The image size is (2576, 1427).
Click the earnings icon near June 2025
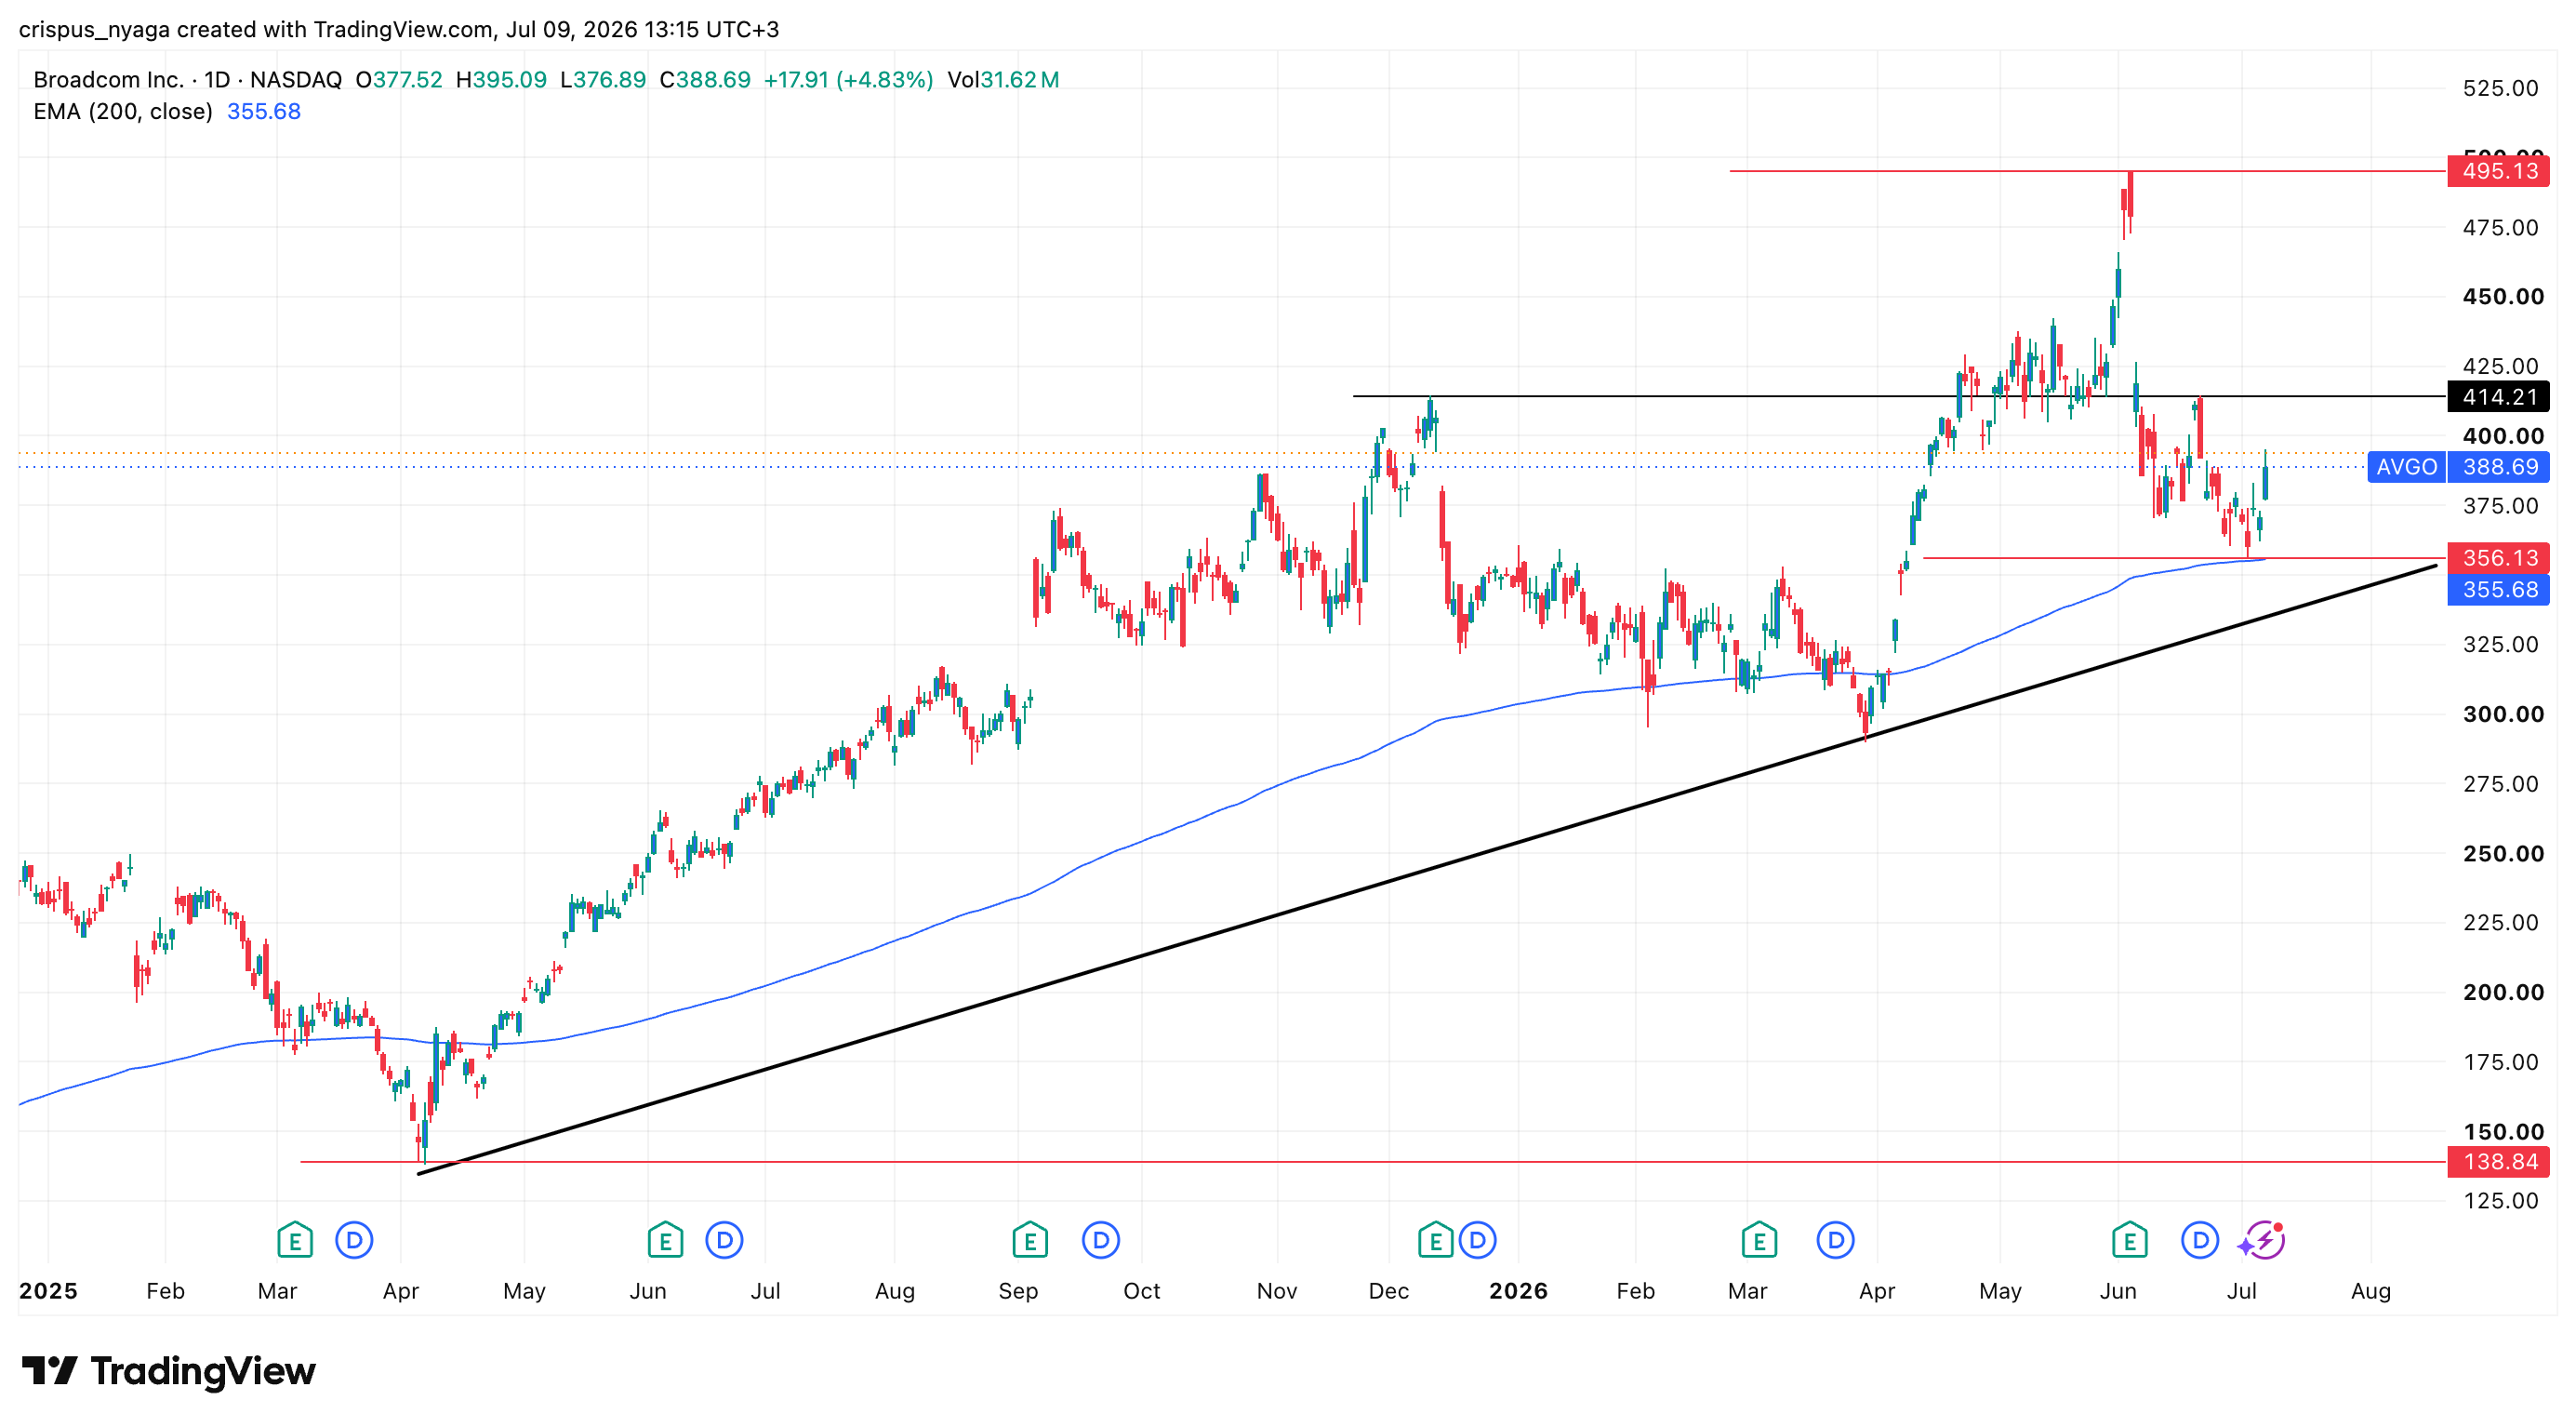(x=665, y=1240)
